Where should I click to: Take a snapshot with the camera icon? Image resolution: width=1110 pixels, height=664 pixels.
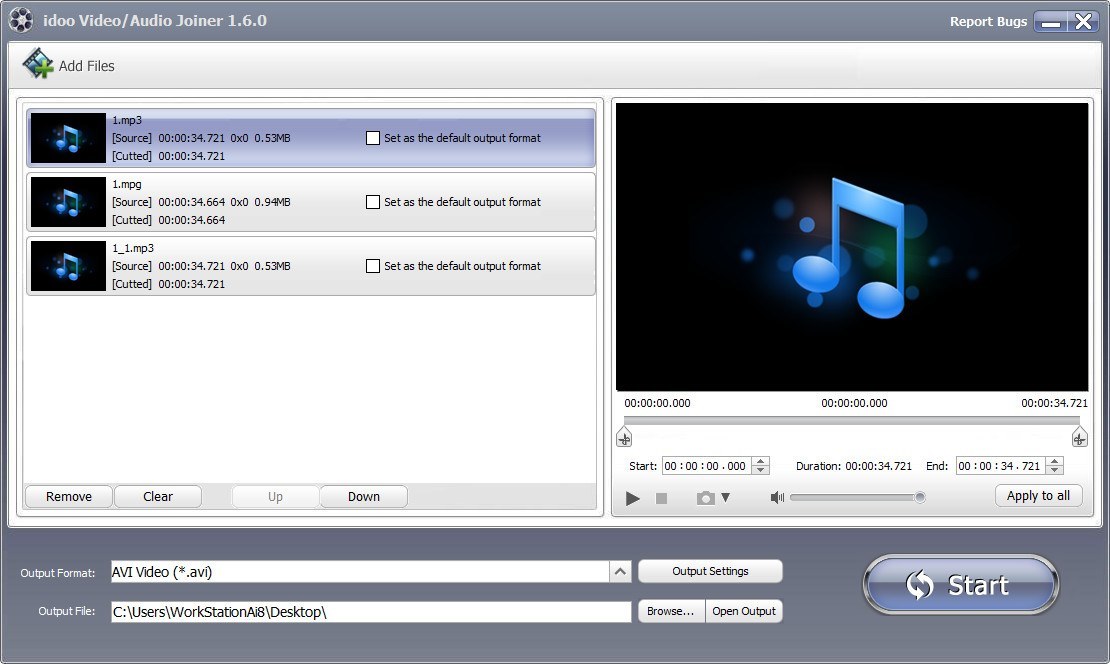click(x=703, y=496)
